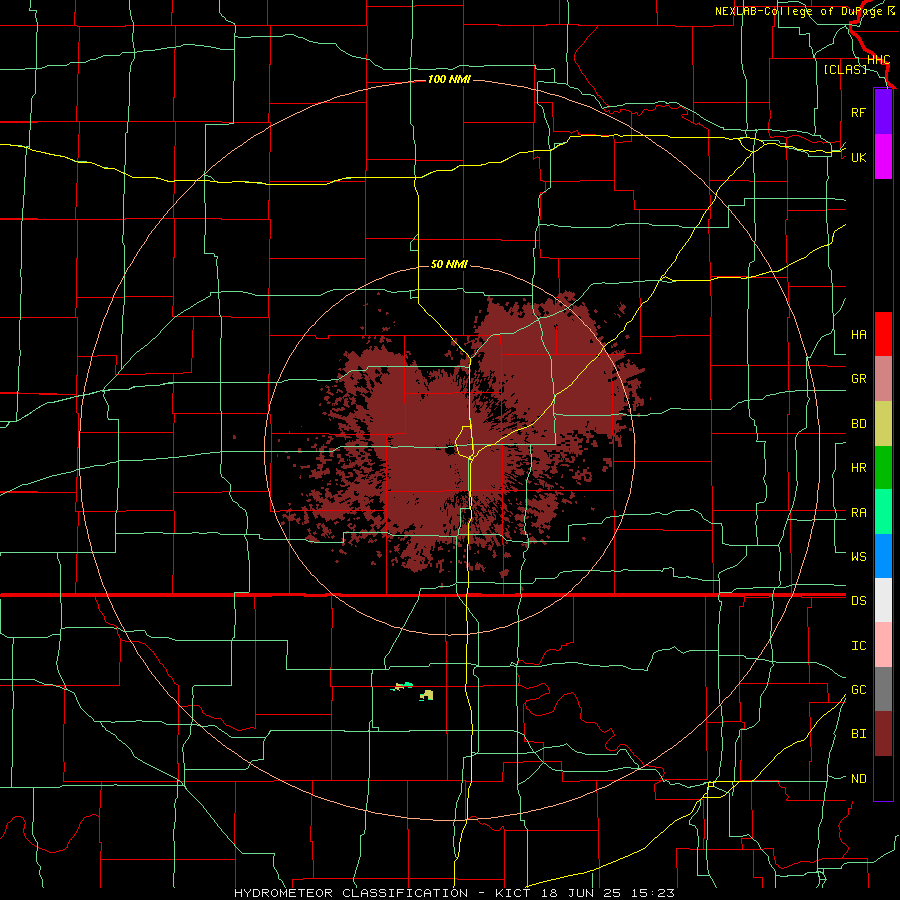Image resolution: width=900 pixels, height=900 pixels.
Task: Click the "100 NMI" range ring label
Action: pyautogui.click(x=449, y=79)
